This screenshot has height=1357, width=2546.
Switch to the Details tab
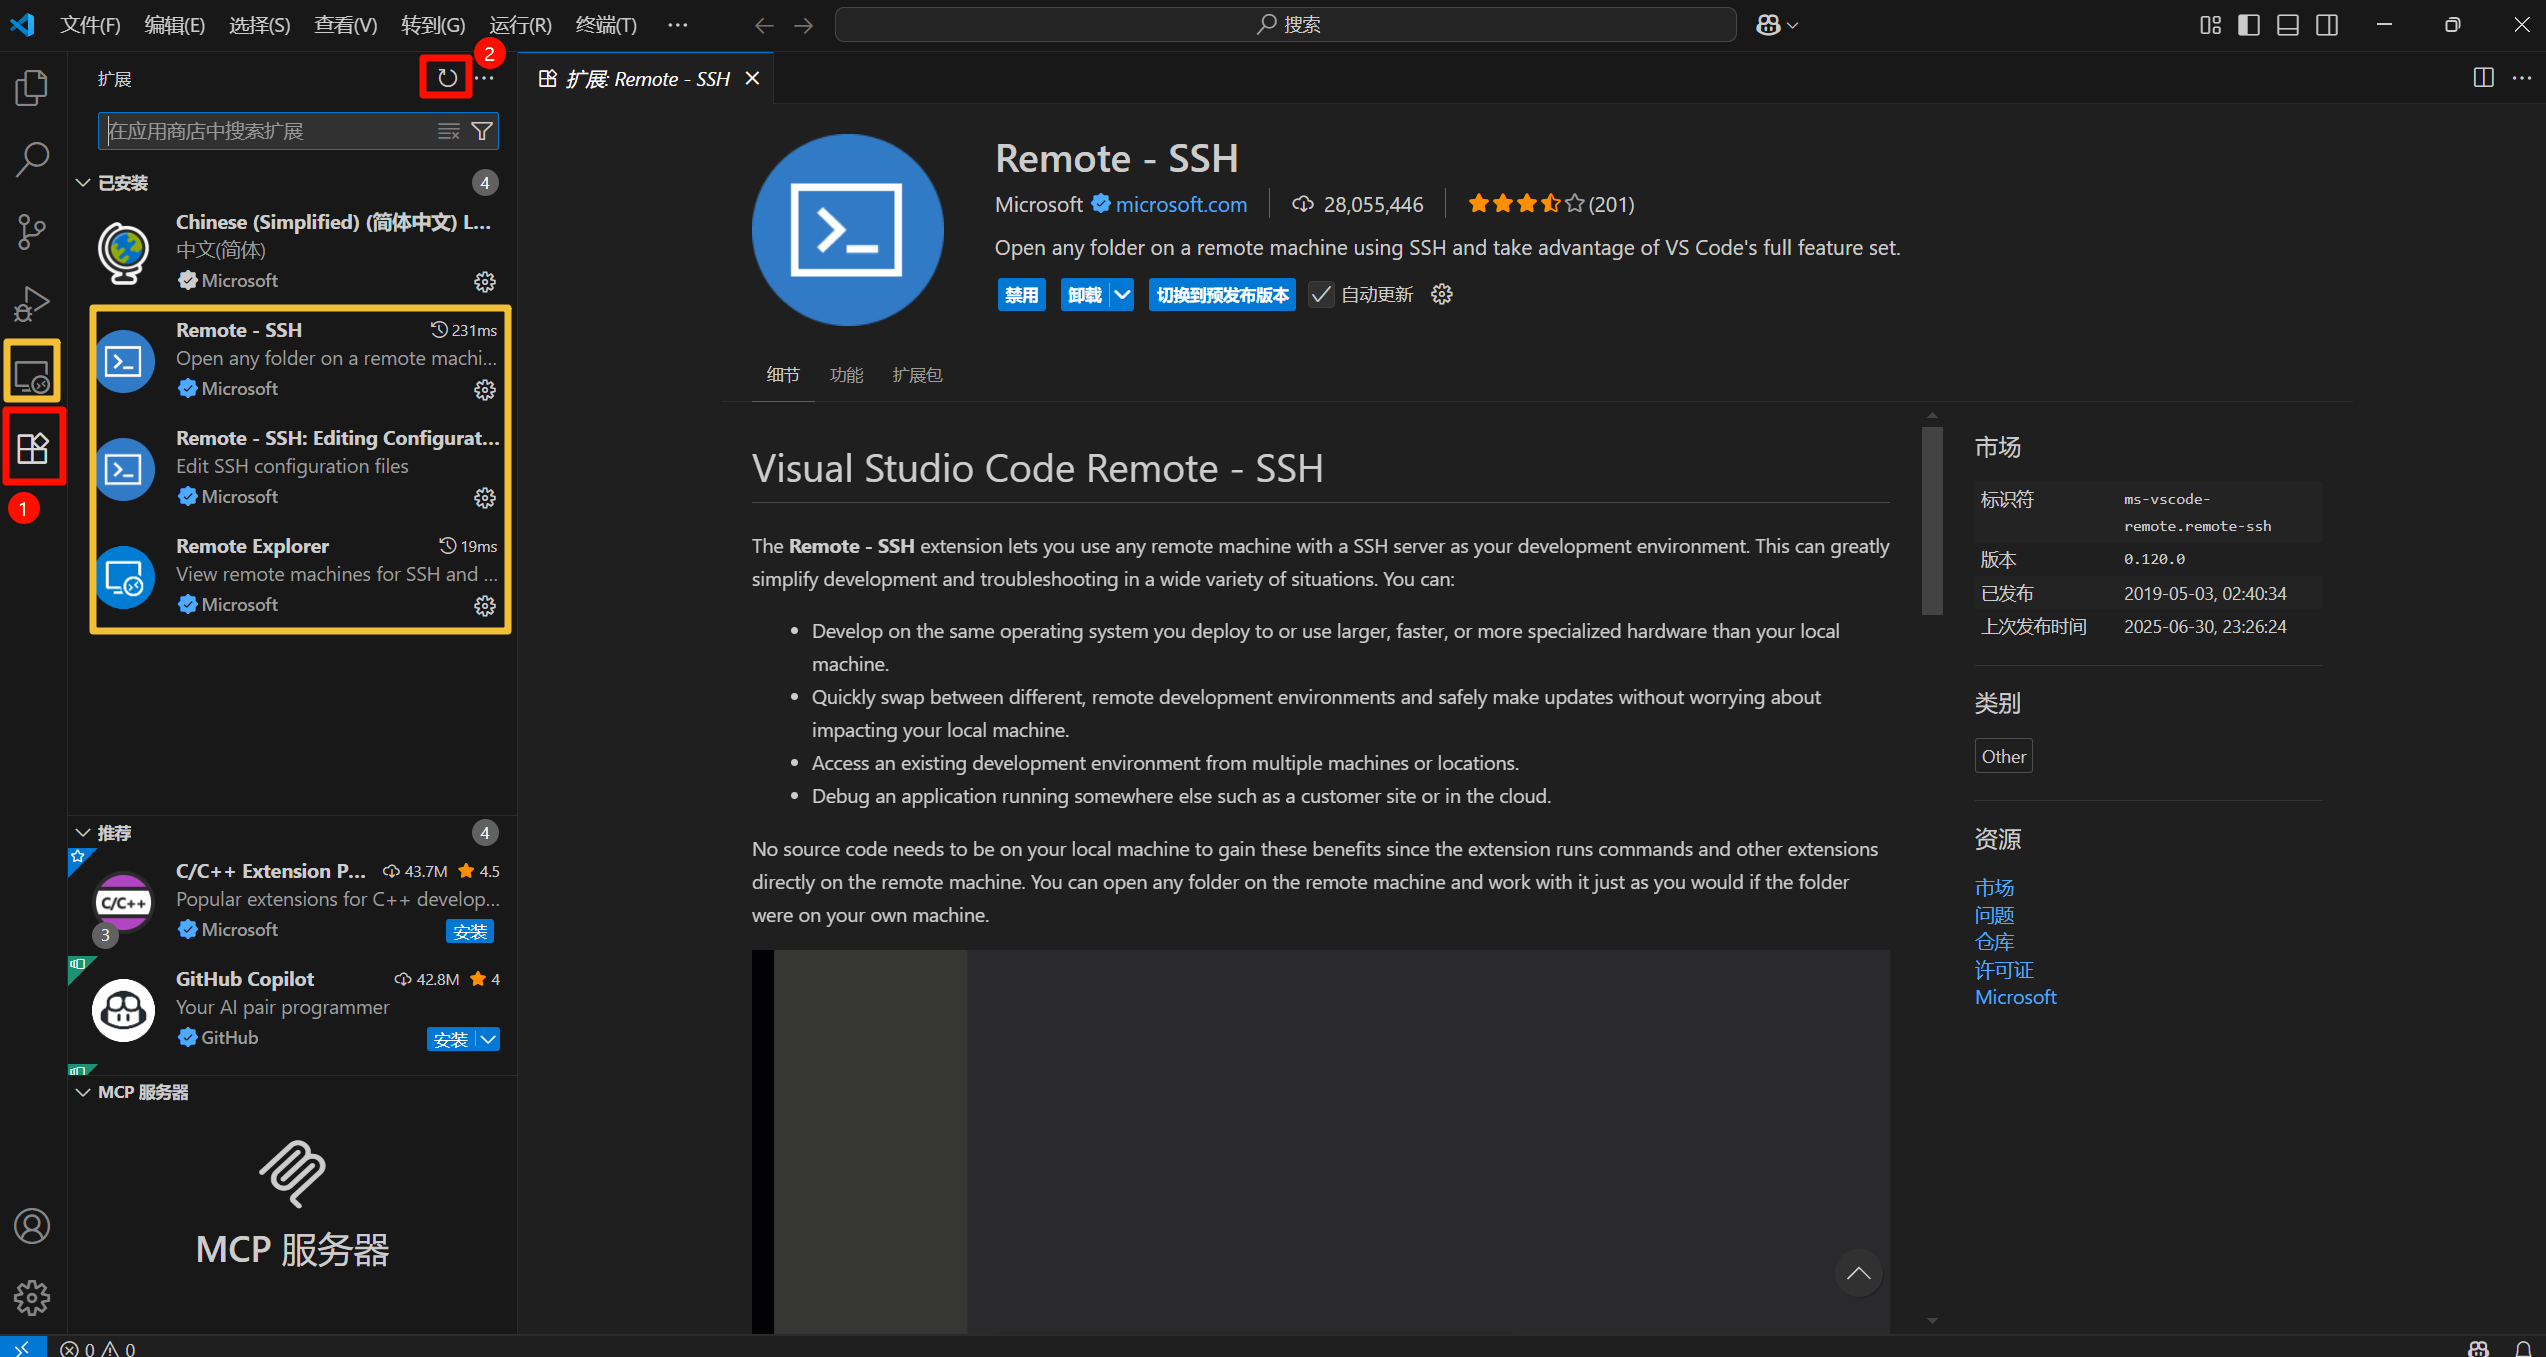[783, 375]
